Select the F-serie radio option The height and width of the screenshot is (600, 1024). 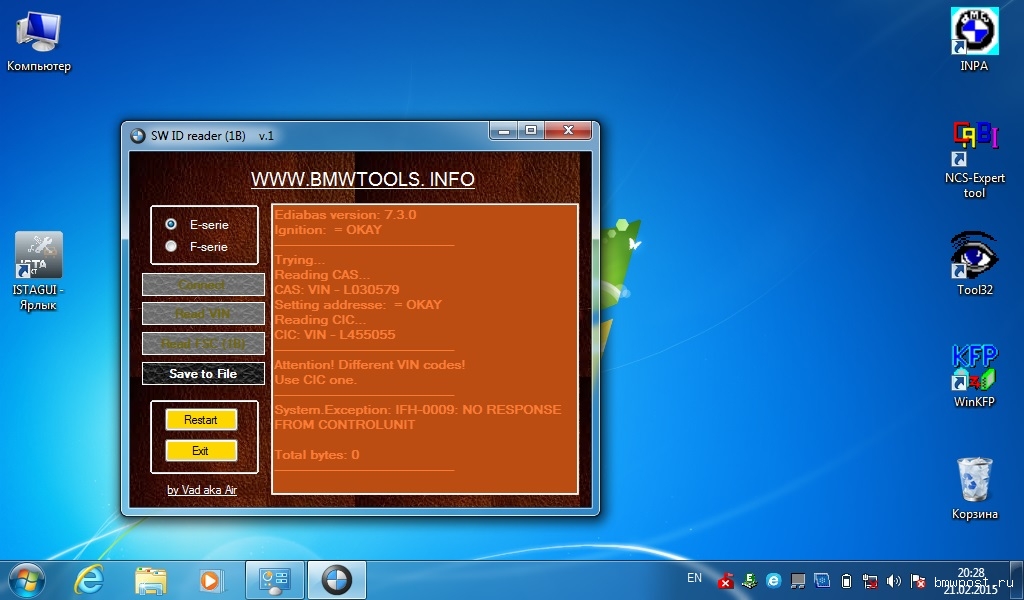coord(172,246)
